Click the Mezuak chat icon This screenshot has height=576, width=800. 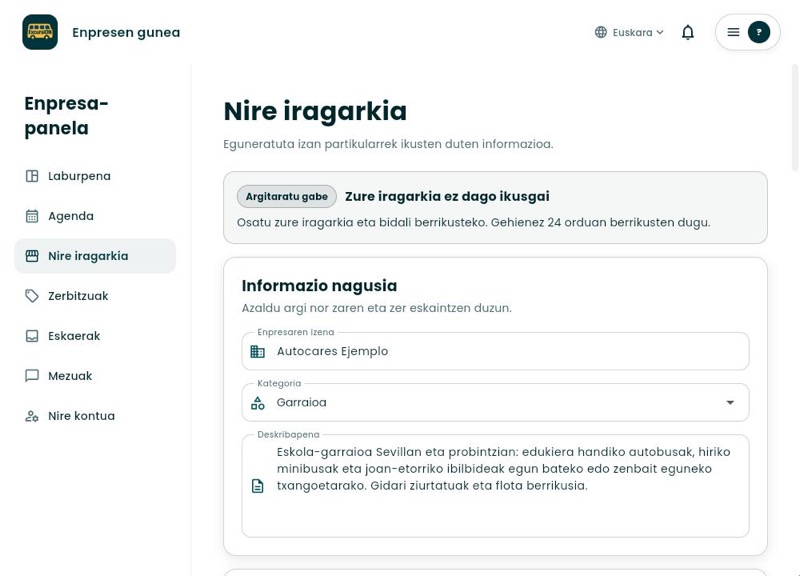32,376
